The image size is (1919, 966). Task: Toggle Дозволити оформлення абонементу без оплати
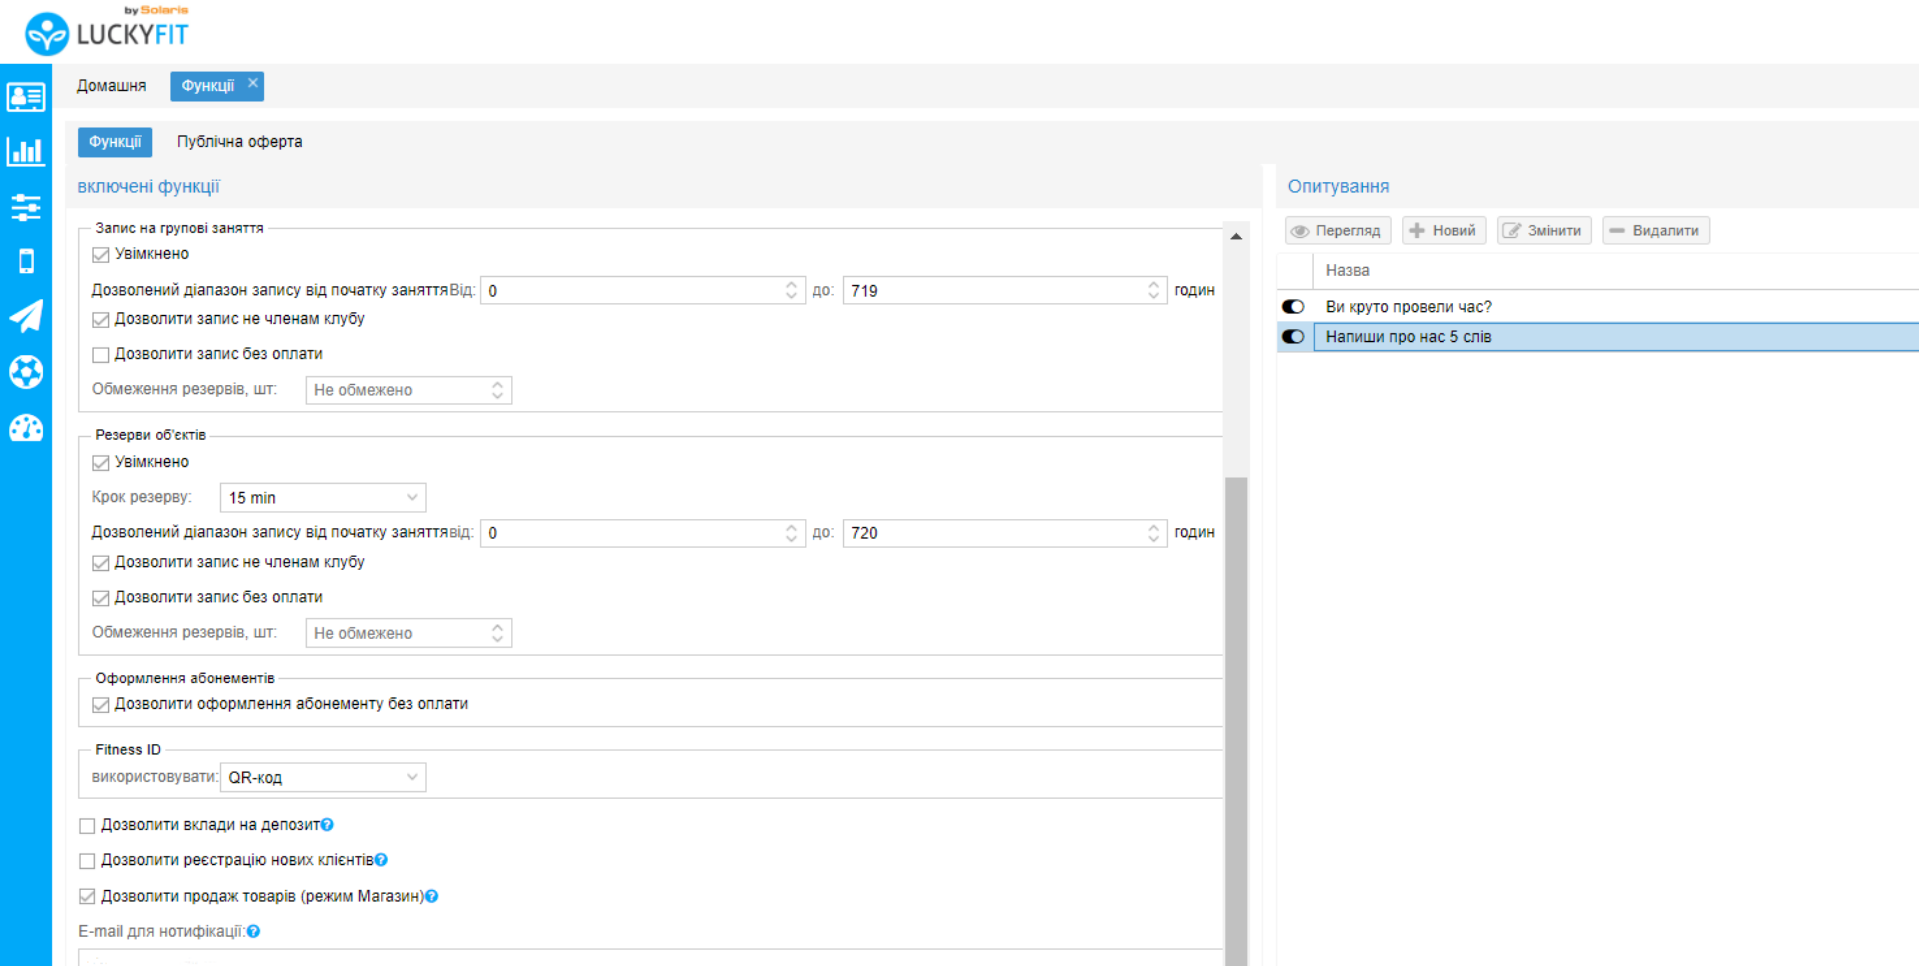[100, 705]
